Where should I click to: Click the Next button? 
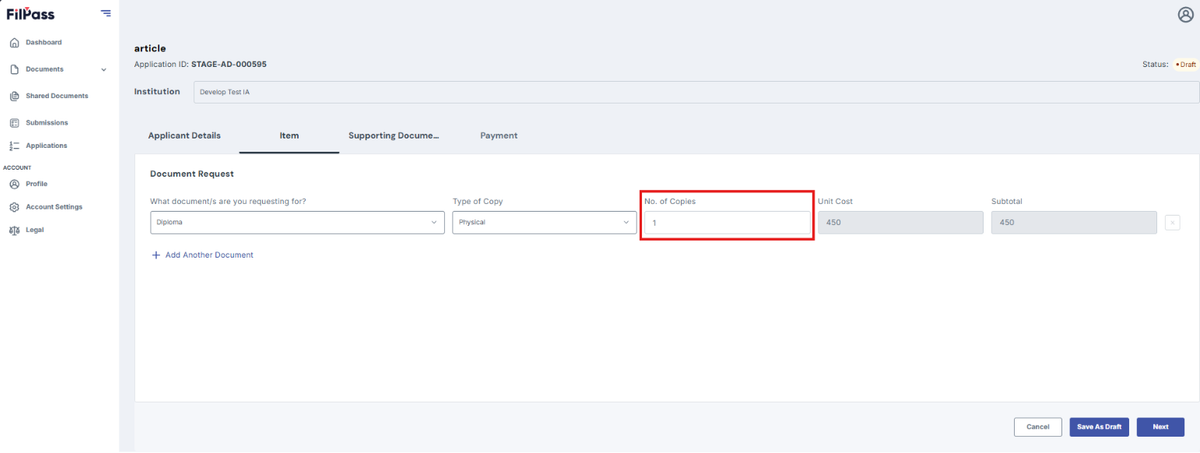pyautogui.click(x=1160, y=427)
